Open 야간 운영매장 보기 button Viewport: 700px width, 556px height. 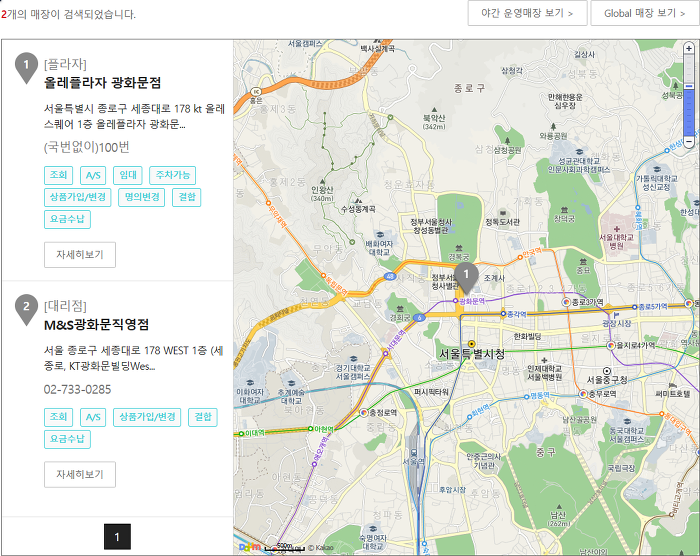527,13
